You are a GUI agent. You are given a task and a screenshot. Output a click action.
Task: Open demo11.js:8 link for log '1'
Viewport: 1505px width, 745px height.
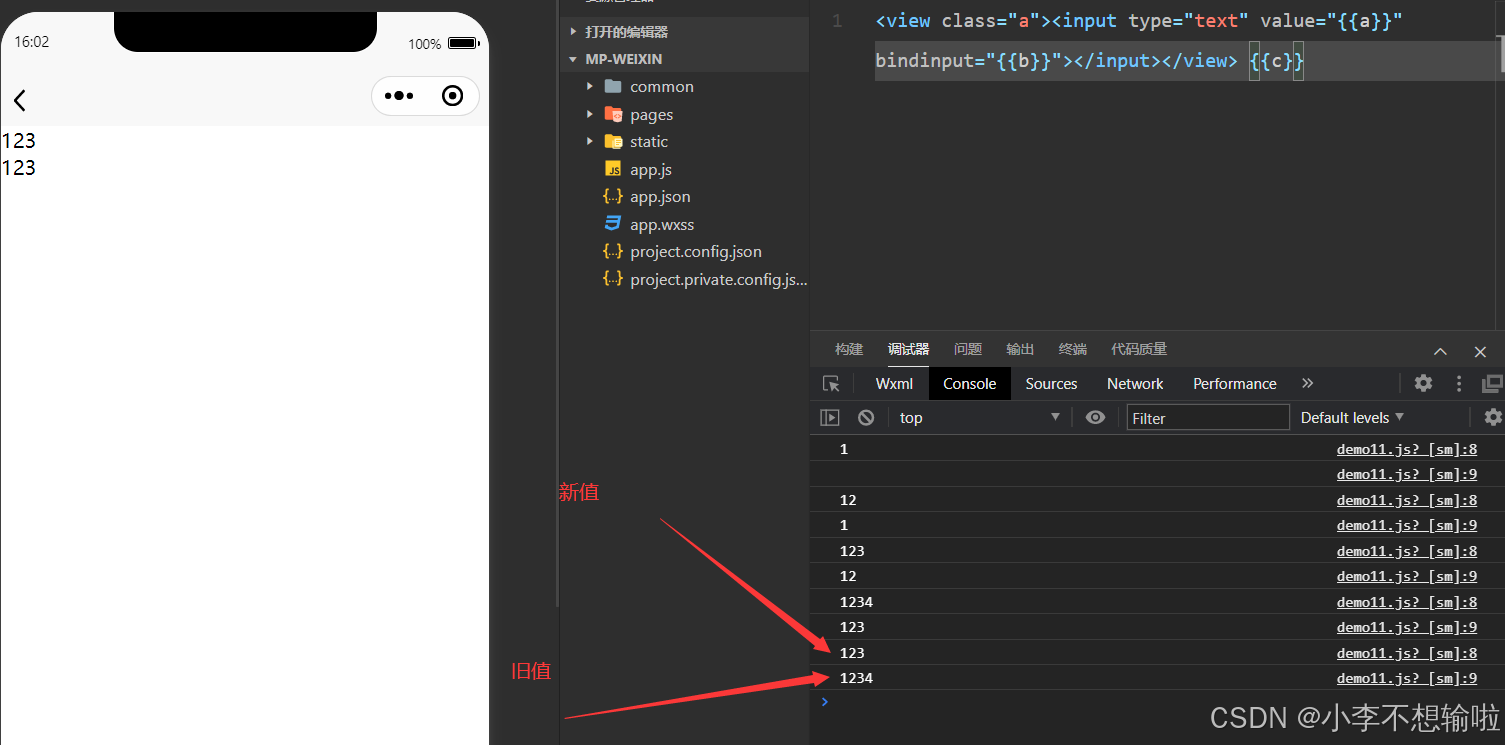point(1406,449)
